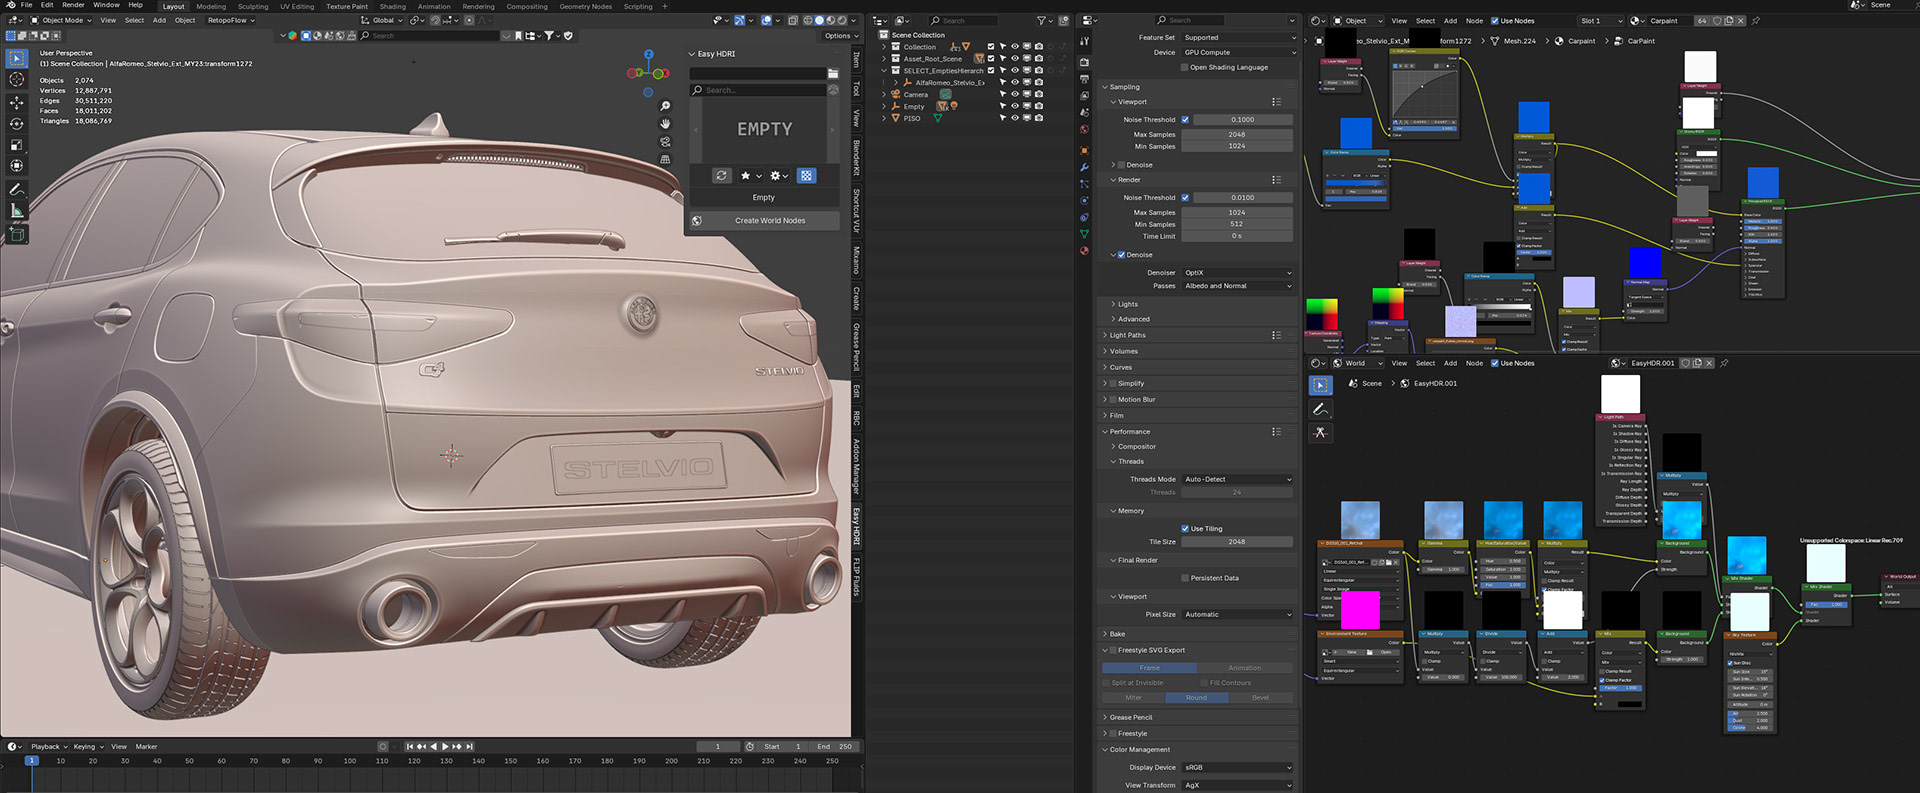Disable the render Denoise checkbox

tap(1121, 255)
